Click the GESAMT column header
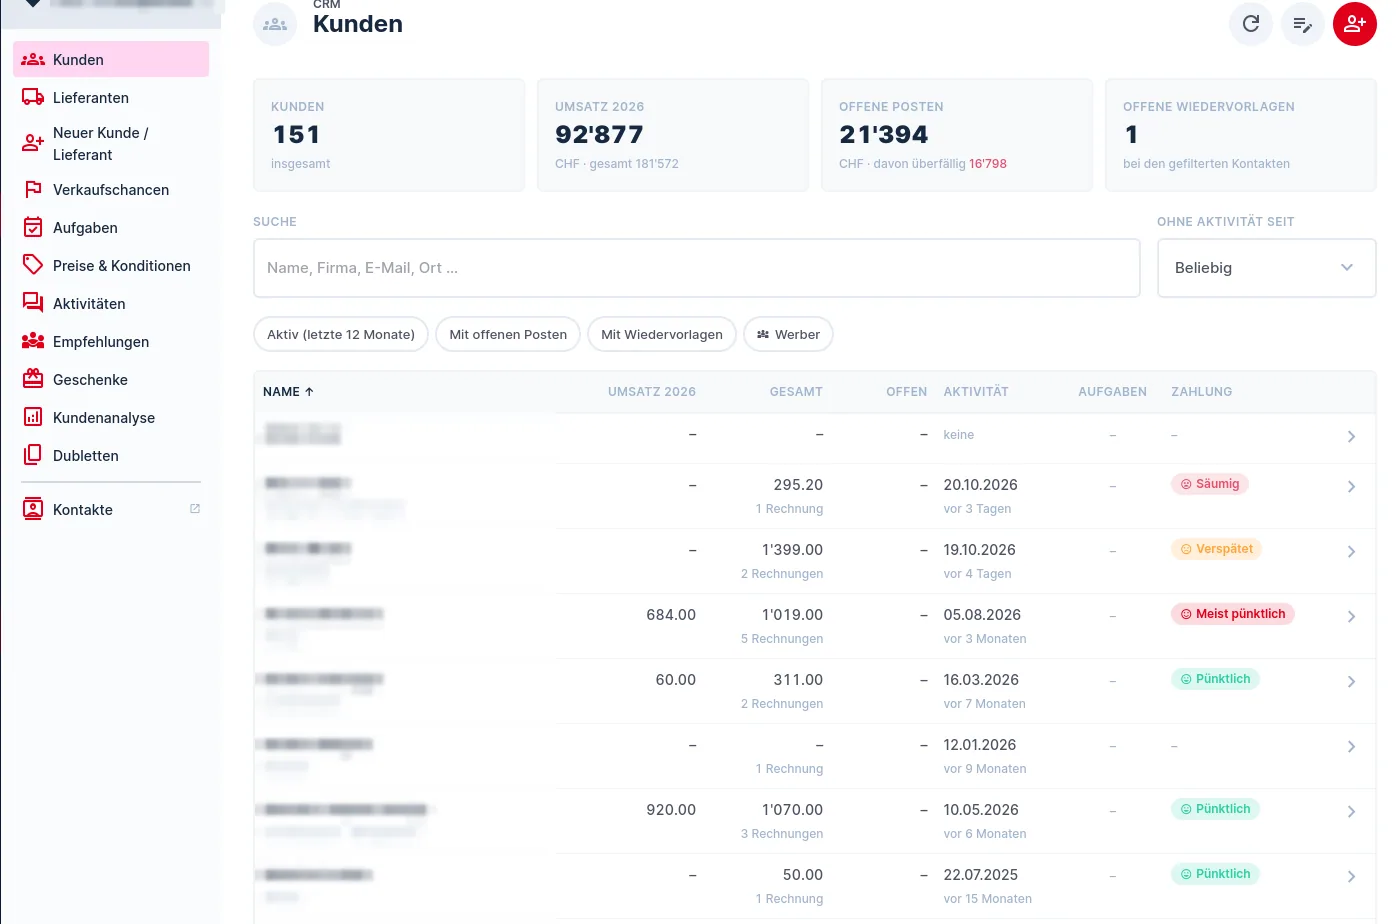 (x=796, y=392)
